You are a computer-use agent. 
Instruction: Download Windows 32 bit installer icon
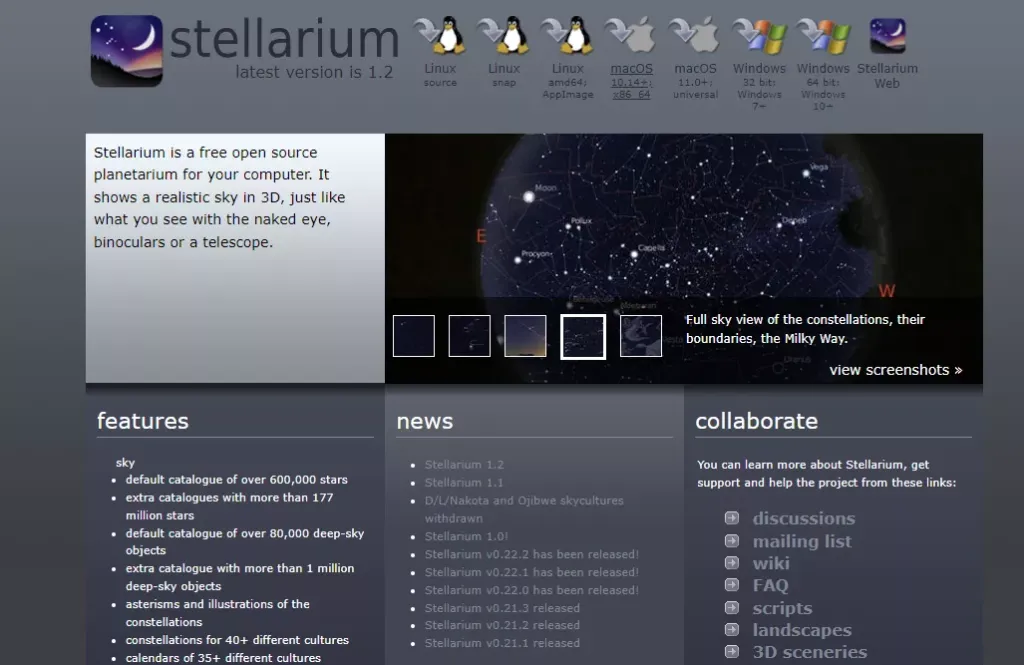[759, 35]
